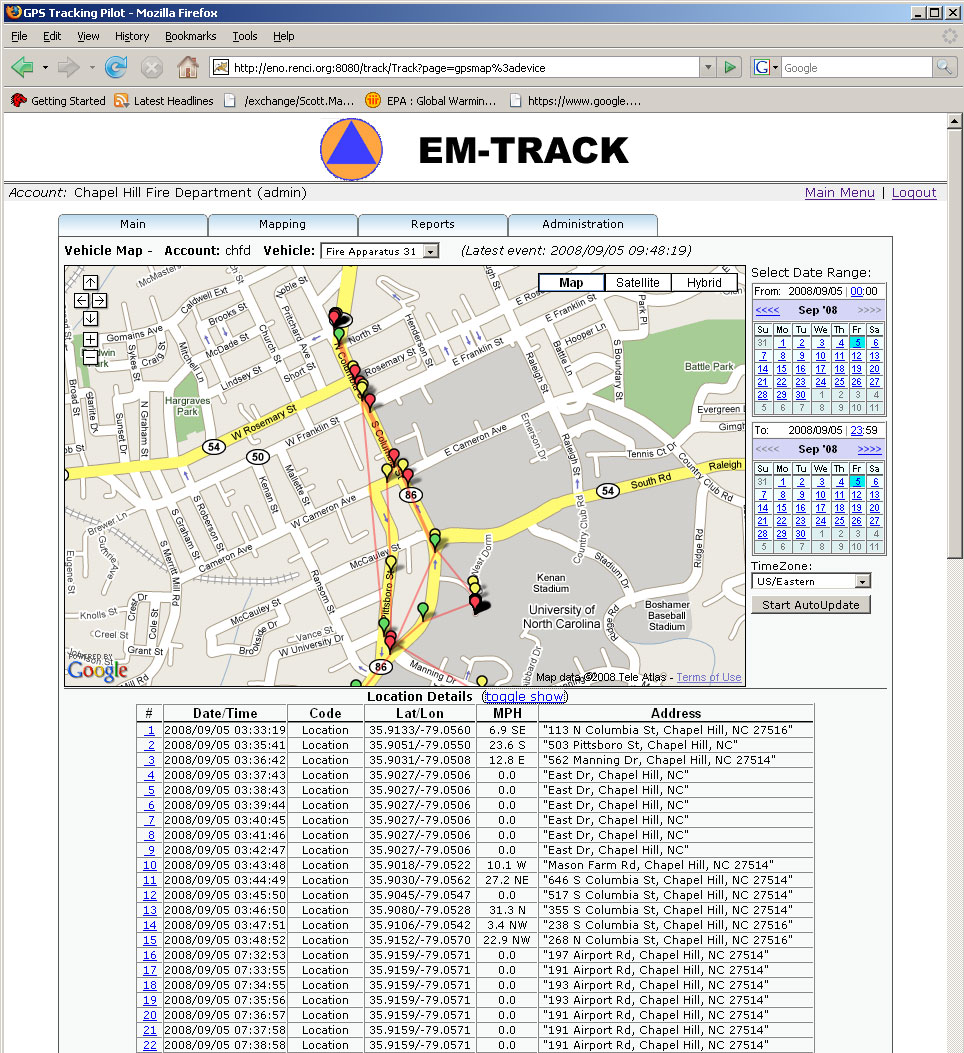Open the Vehicle dropdown Fire Apparatus 31
The height and width of the screenshot is (1053, 964).
pyautogui.click(x=379, y=251)
